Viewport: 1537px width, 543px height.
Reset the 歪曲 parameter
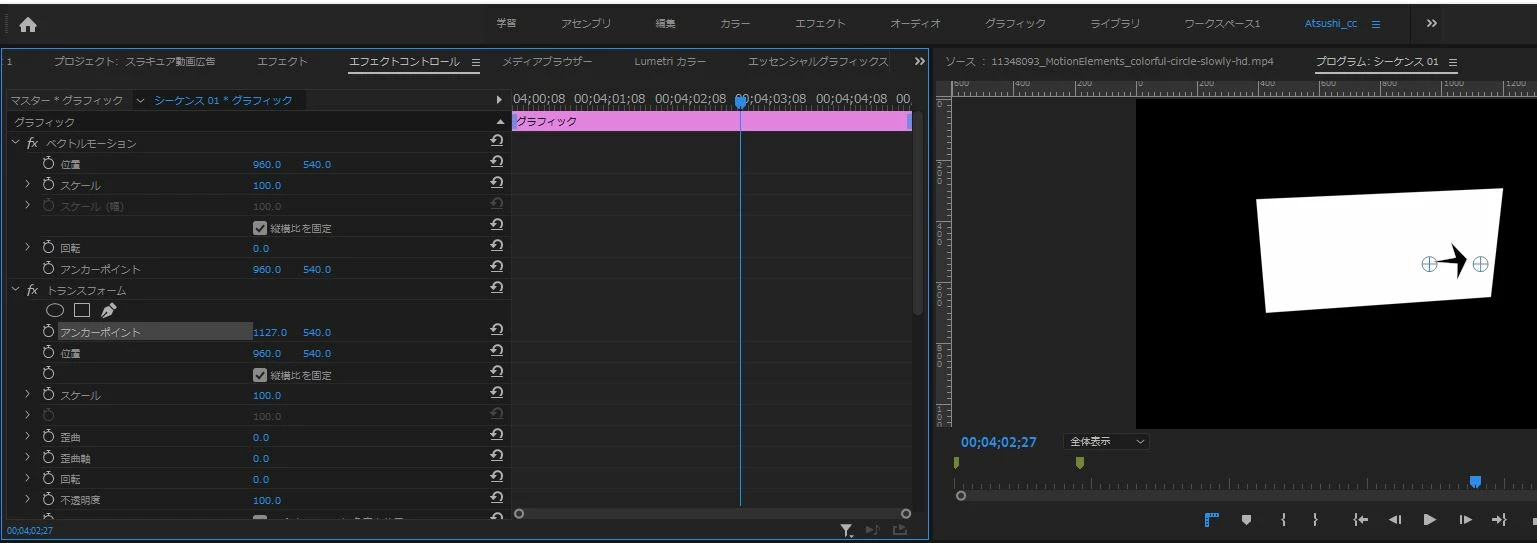click(x=496, y=436)
